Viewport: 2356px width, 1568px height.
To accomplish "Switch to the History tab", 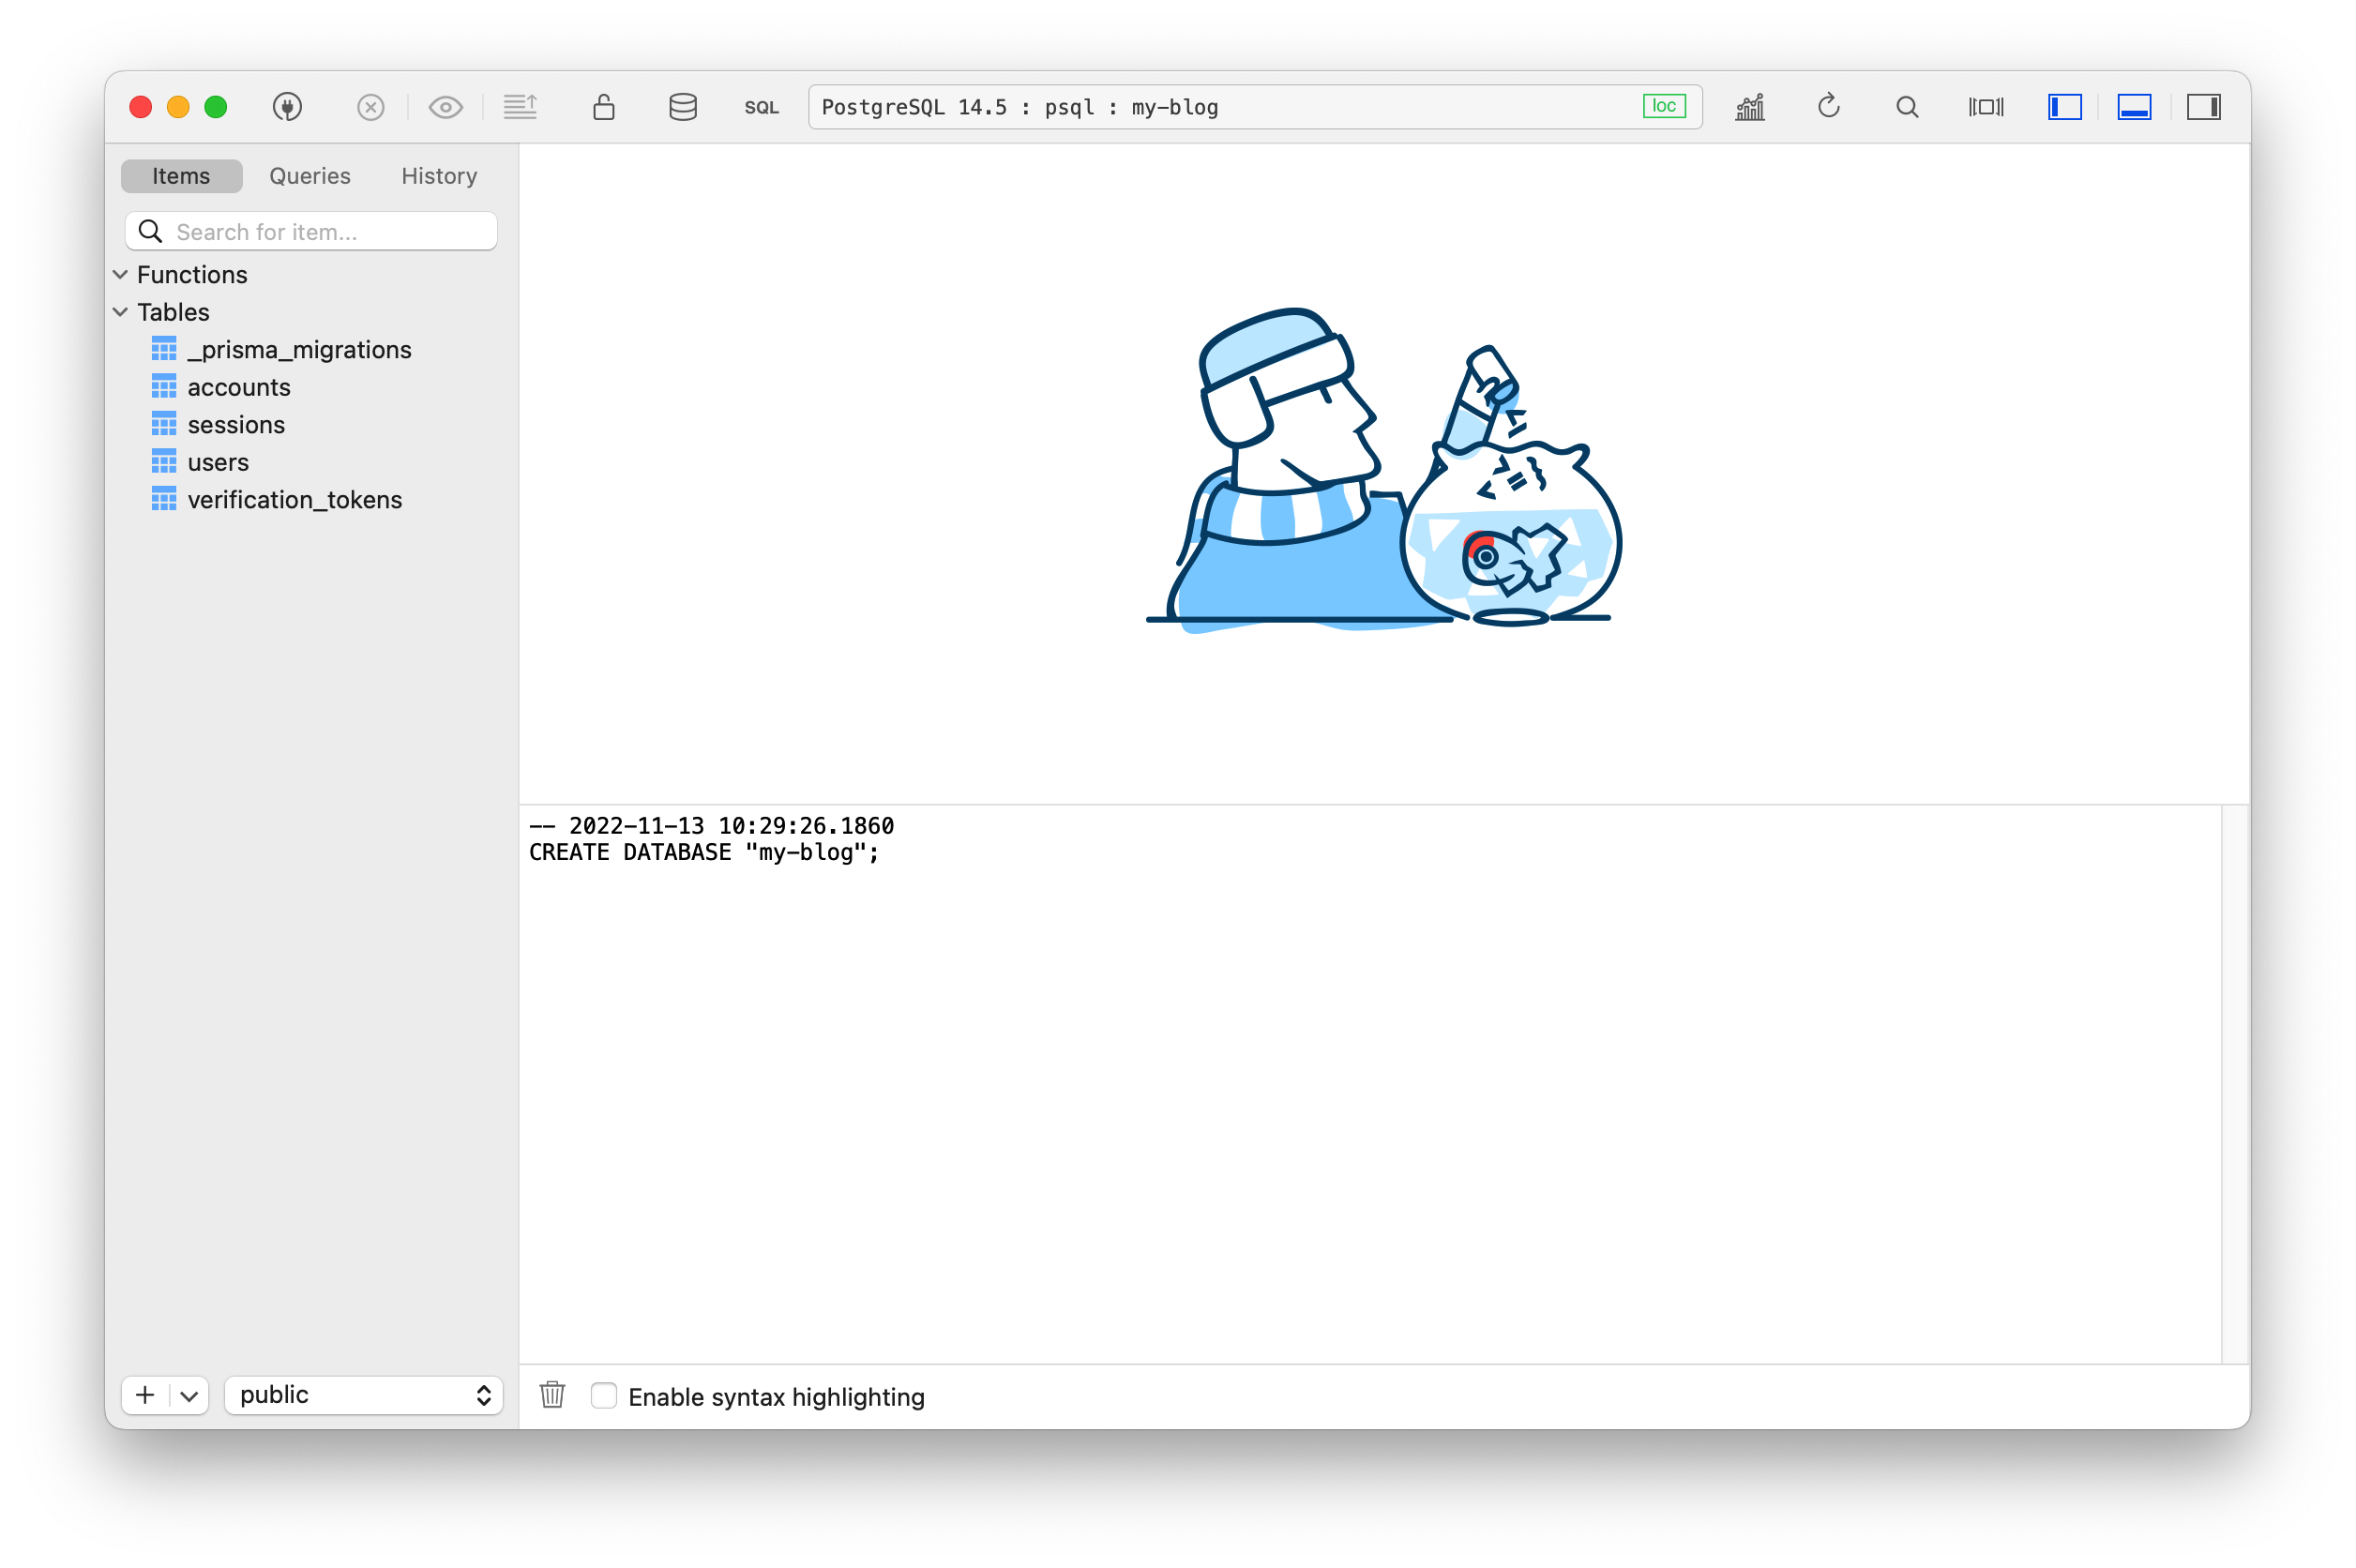I will click(x=439, y=176).
